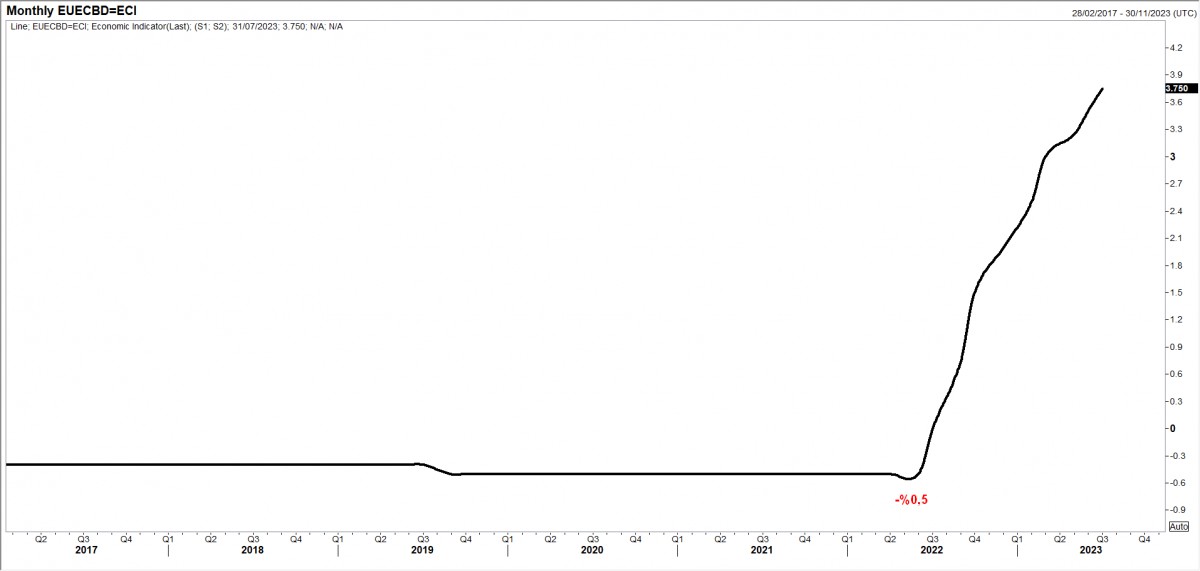Screen dimensions: 1200x571
Task: Click the 2020 year label on time axis
Action: point(592,550)
